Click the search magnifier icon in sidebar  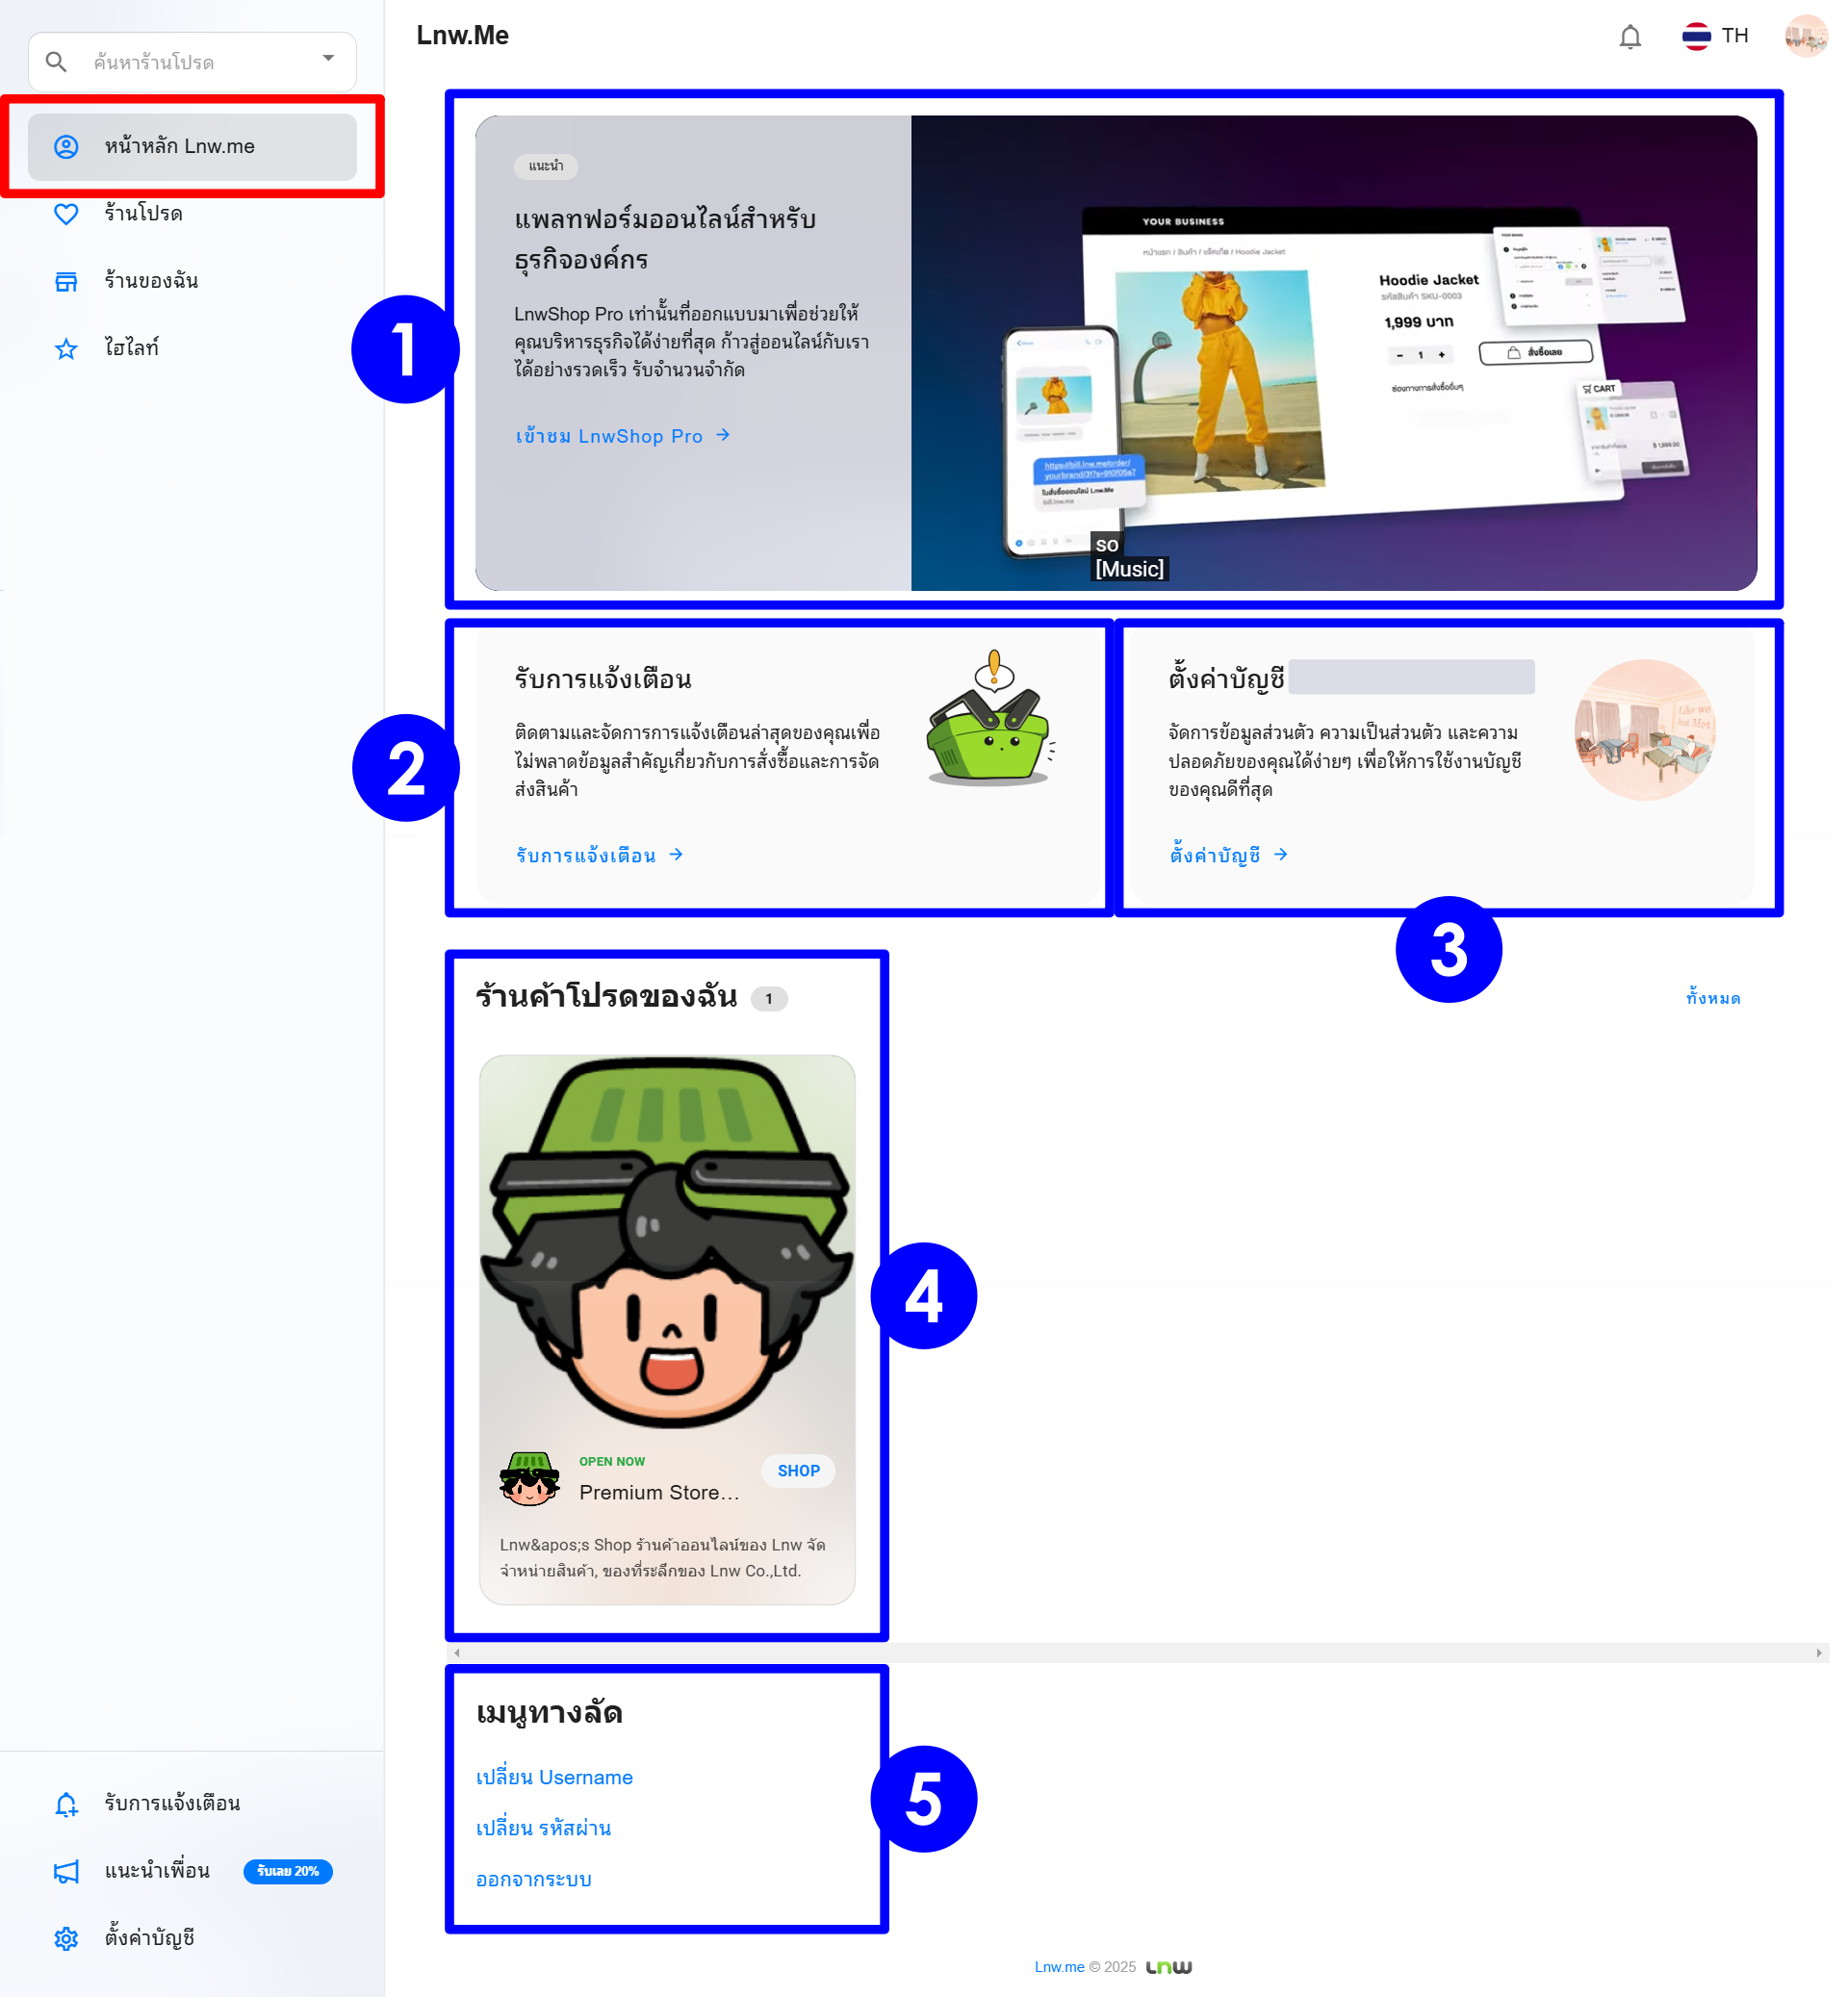pos(56,62)
